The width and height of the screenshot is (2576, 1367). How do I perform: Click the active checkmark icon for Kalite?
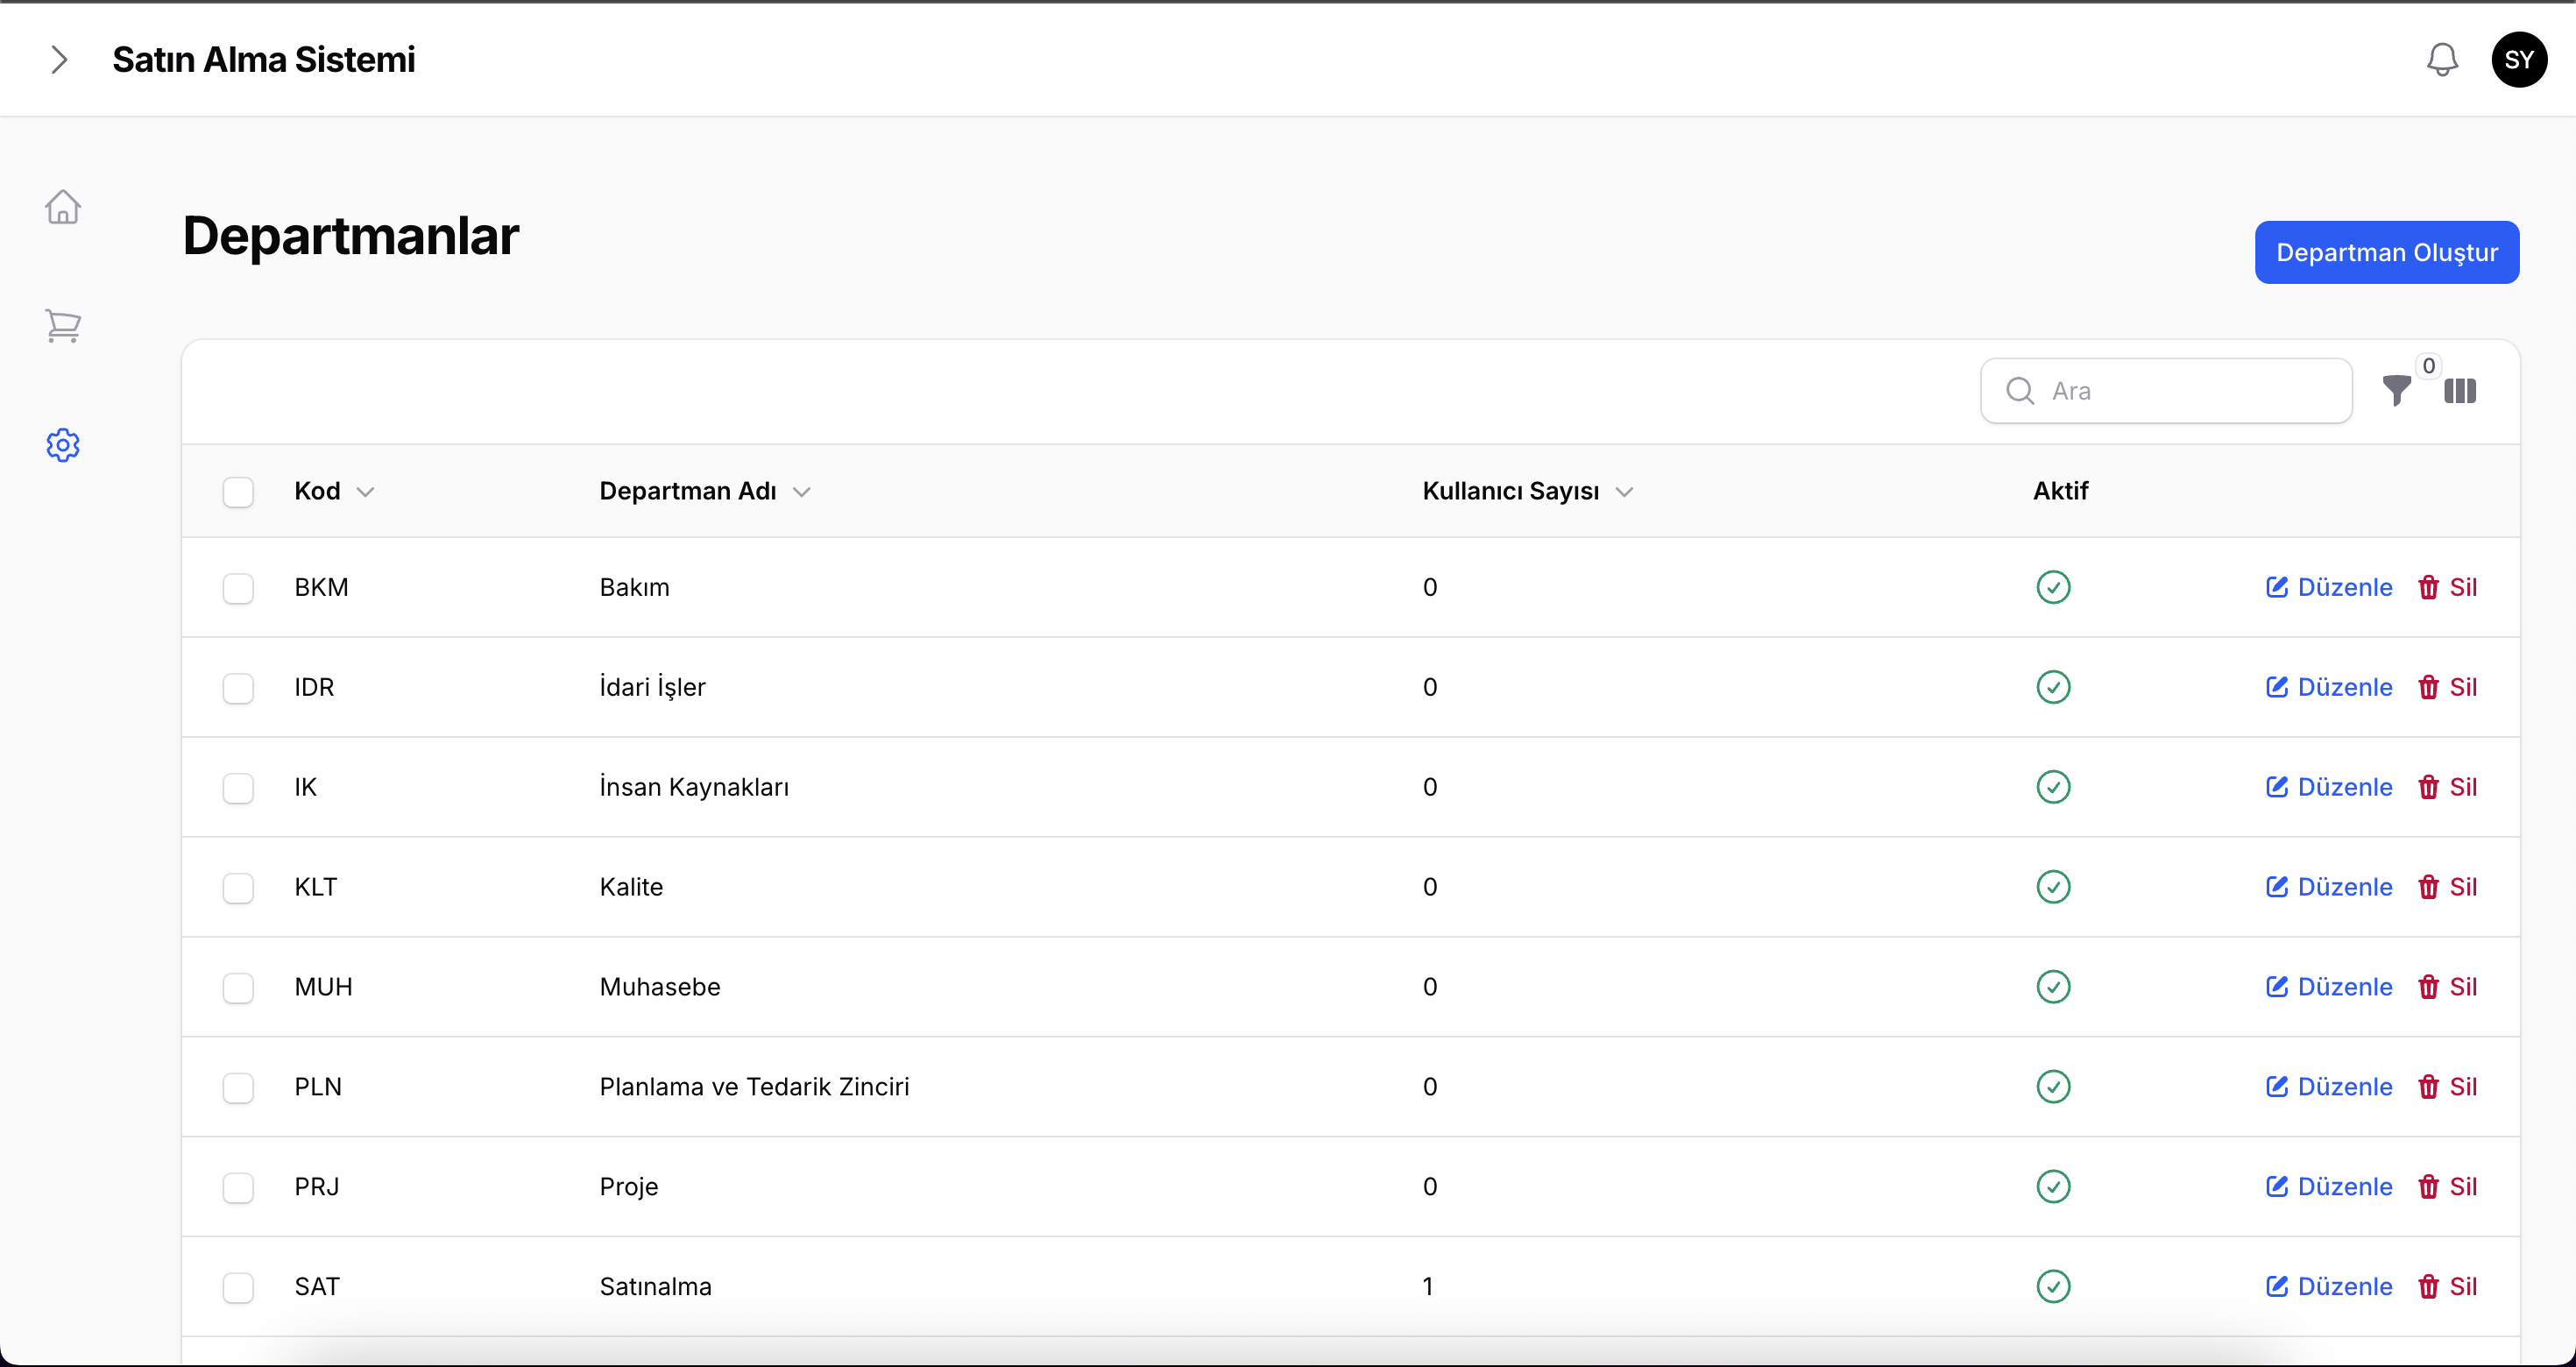(2053, 887)
